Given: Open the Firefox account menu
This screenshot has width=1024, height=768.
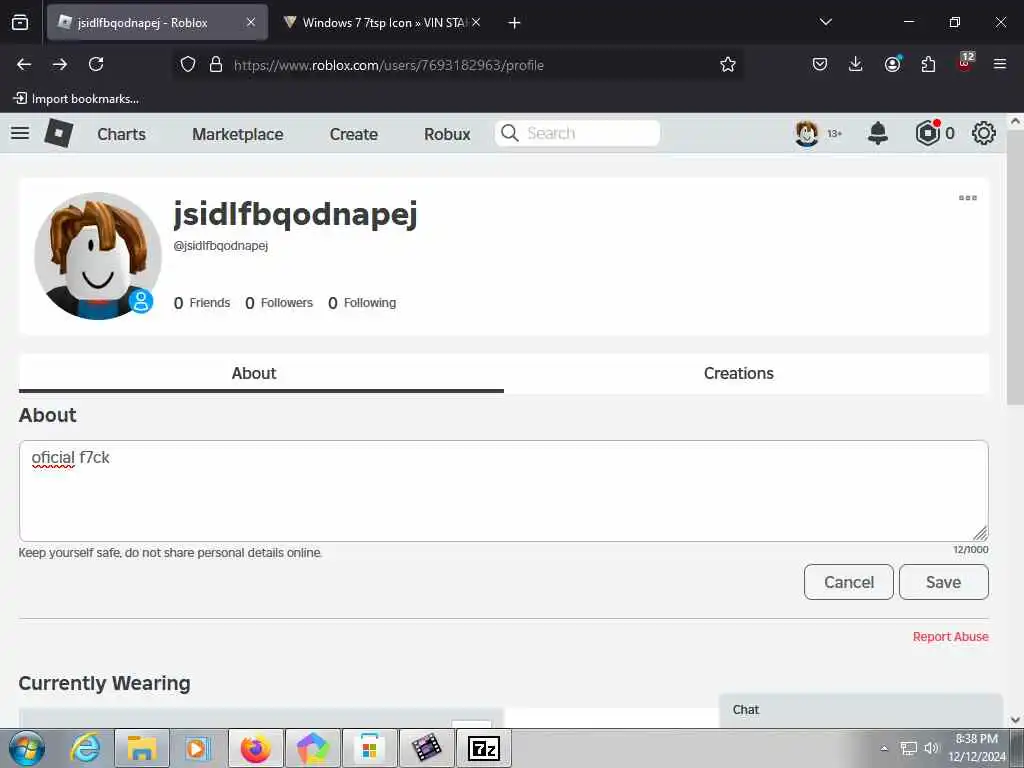Looking at the screenshot, I should pos(892,64).
